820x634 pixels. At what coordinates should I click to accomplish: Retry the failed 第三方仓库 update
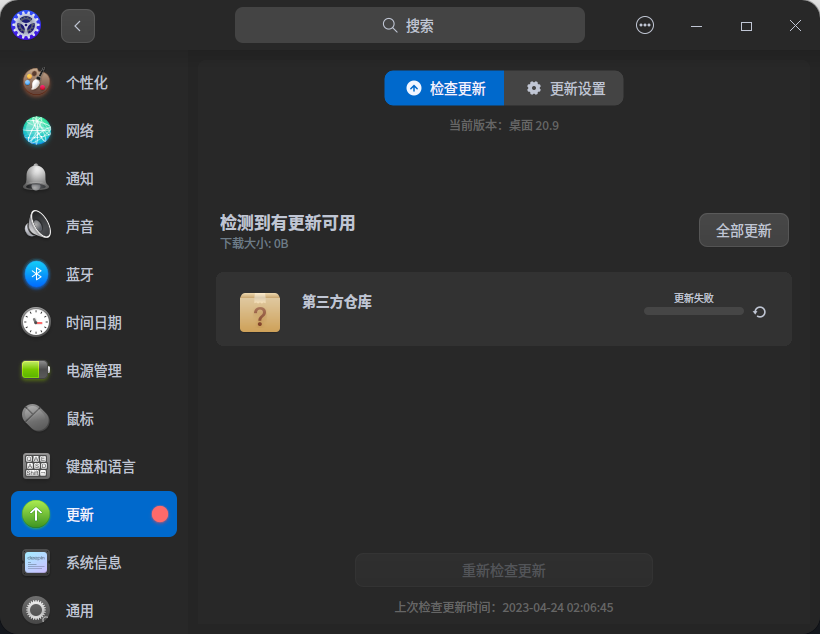(x=760, y=311)
